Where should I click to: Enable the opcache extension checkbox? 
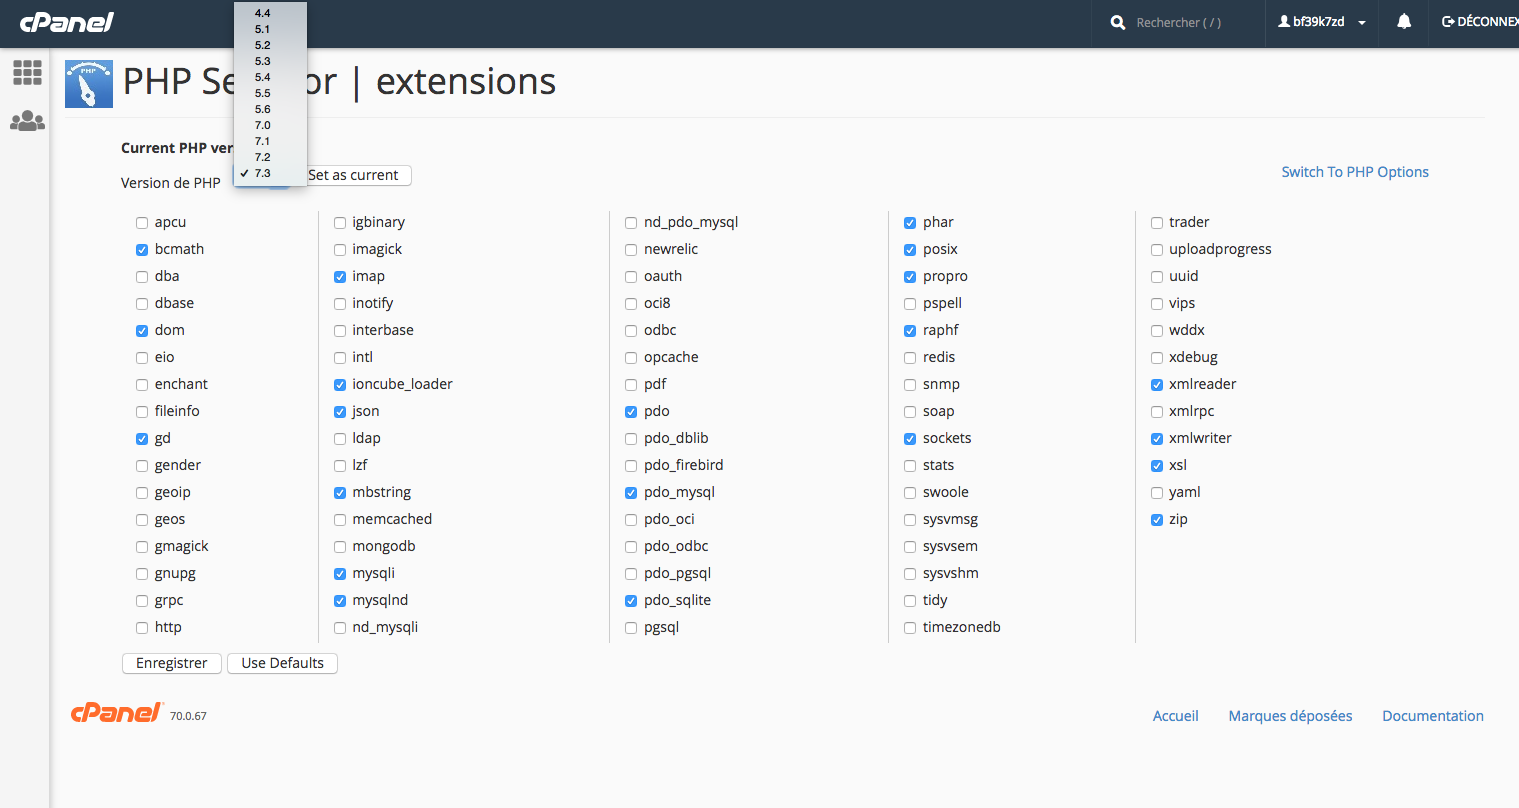[631, 358]
